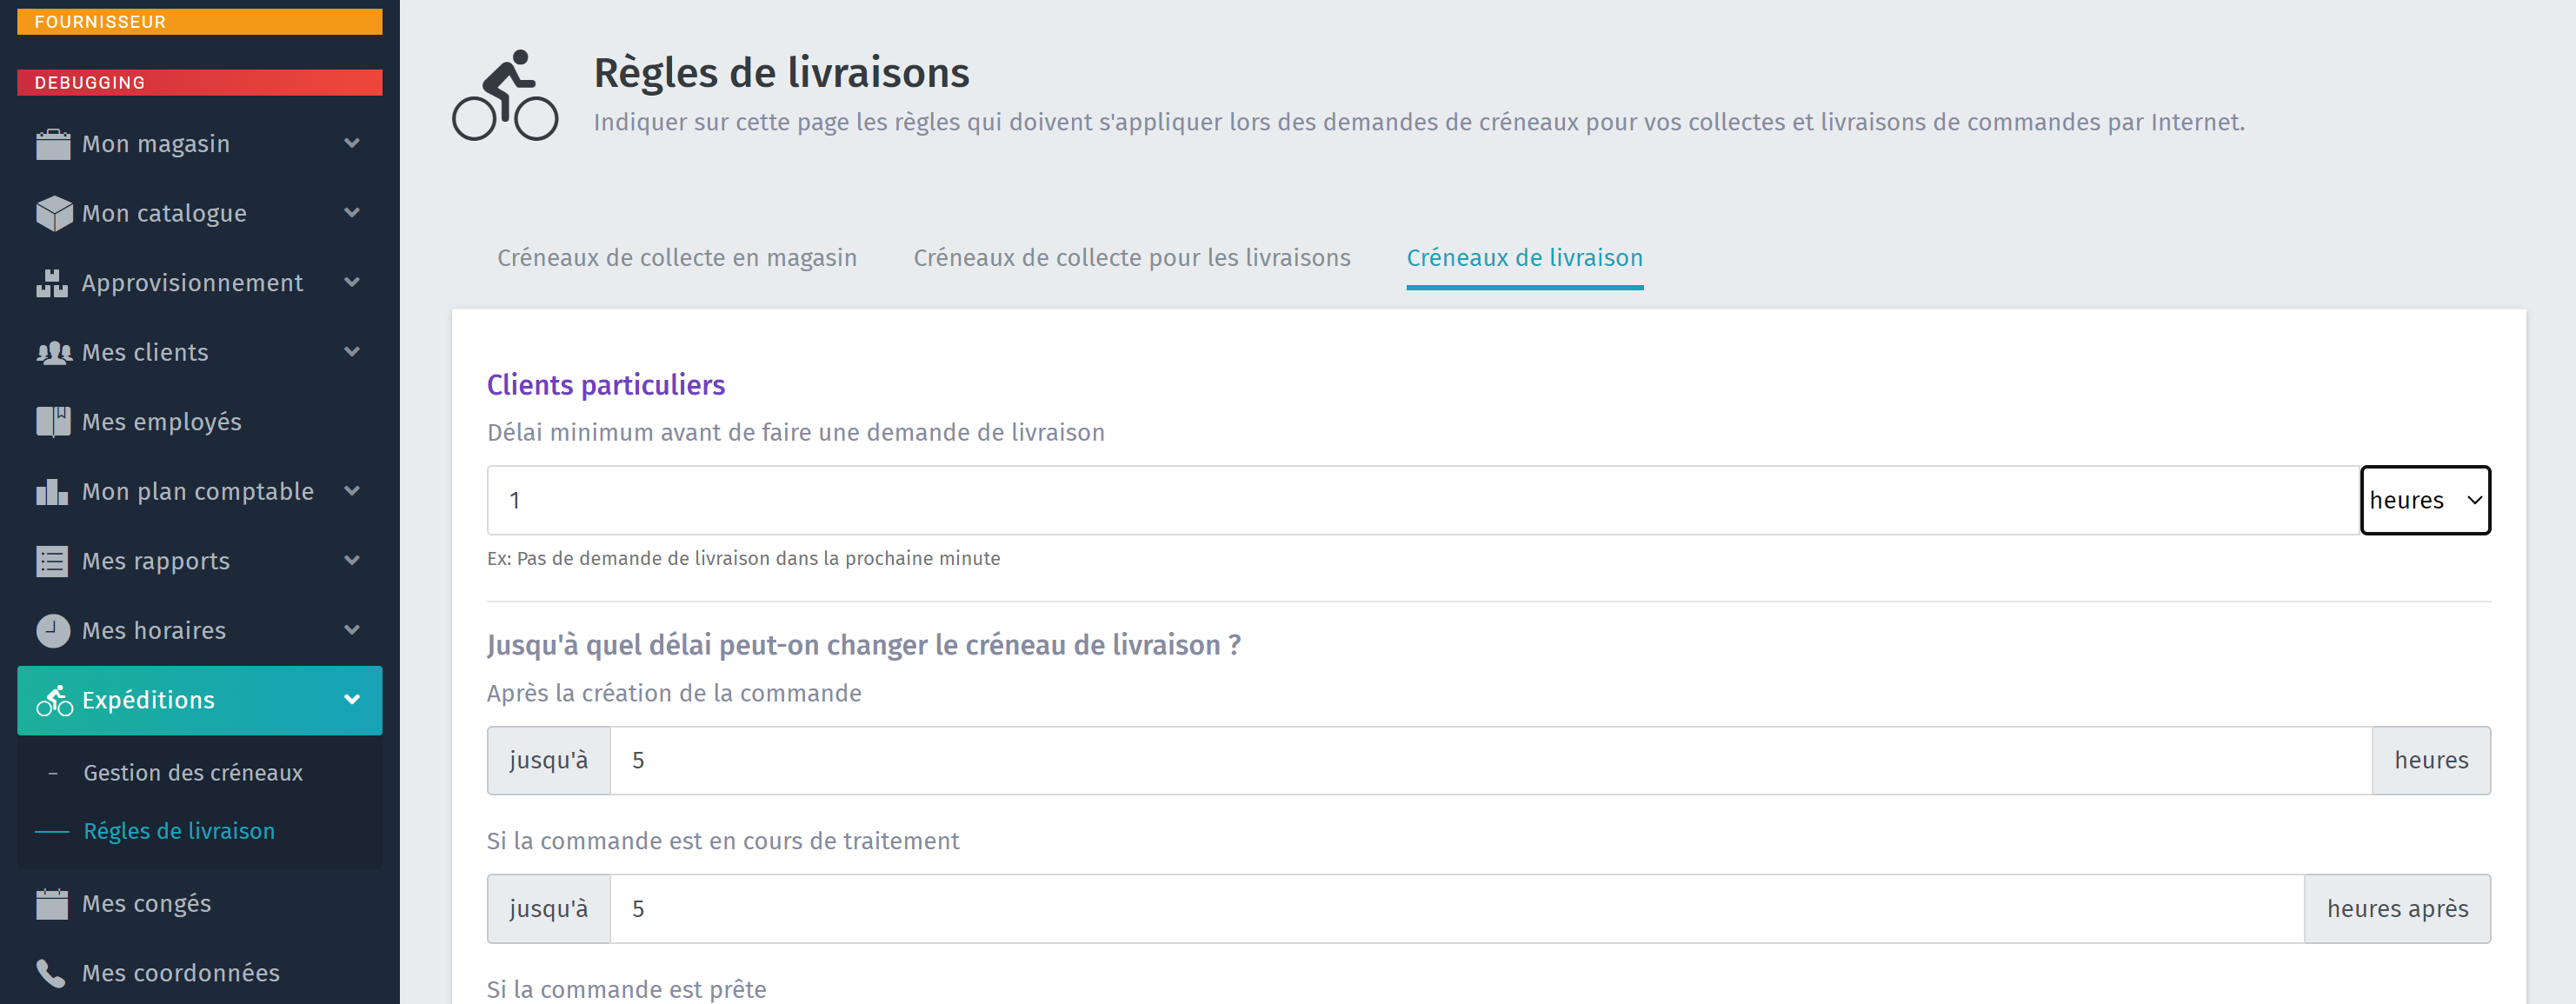Click the minimum delay input field

pyautogui.click(x=1420, y=500)
